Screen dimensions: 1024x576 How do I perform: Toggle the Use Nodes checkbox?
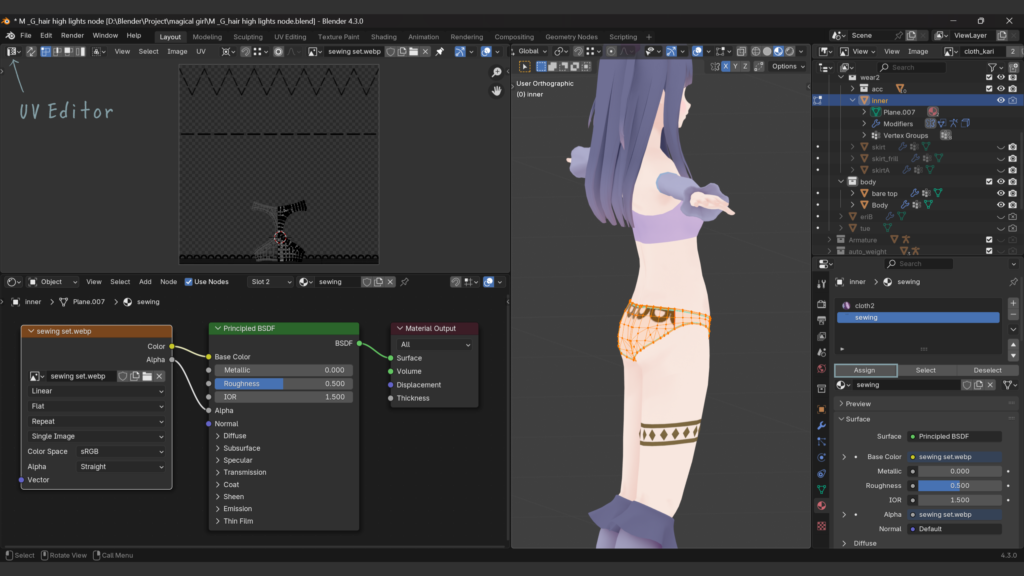tap(189, 282)
